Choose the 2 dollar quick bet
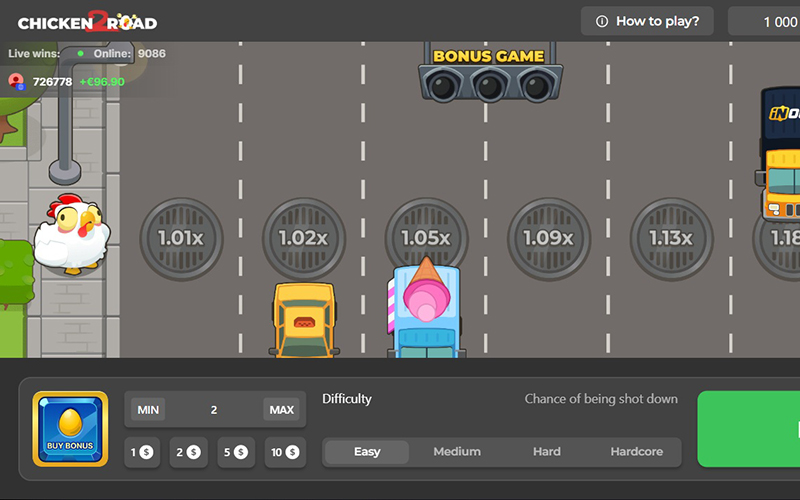Image resolution: width=800 pixels, height=500 pixels. [x=189, y=452]
